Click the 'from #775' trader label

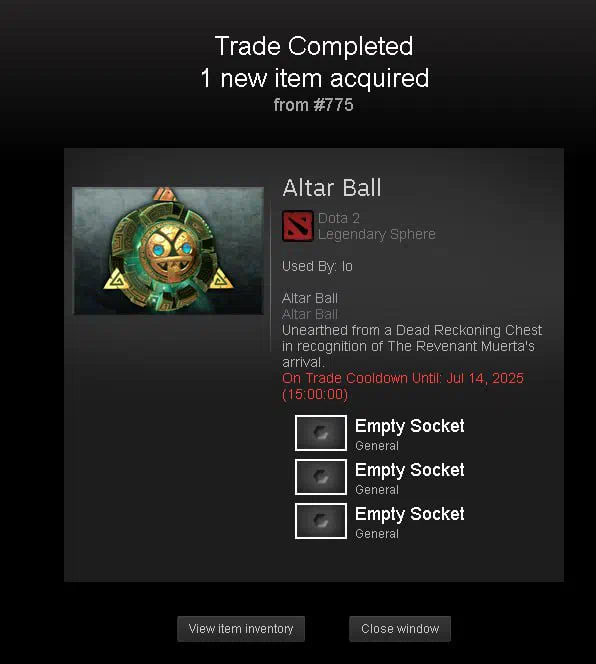pos(313,105)
